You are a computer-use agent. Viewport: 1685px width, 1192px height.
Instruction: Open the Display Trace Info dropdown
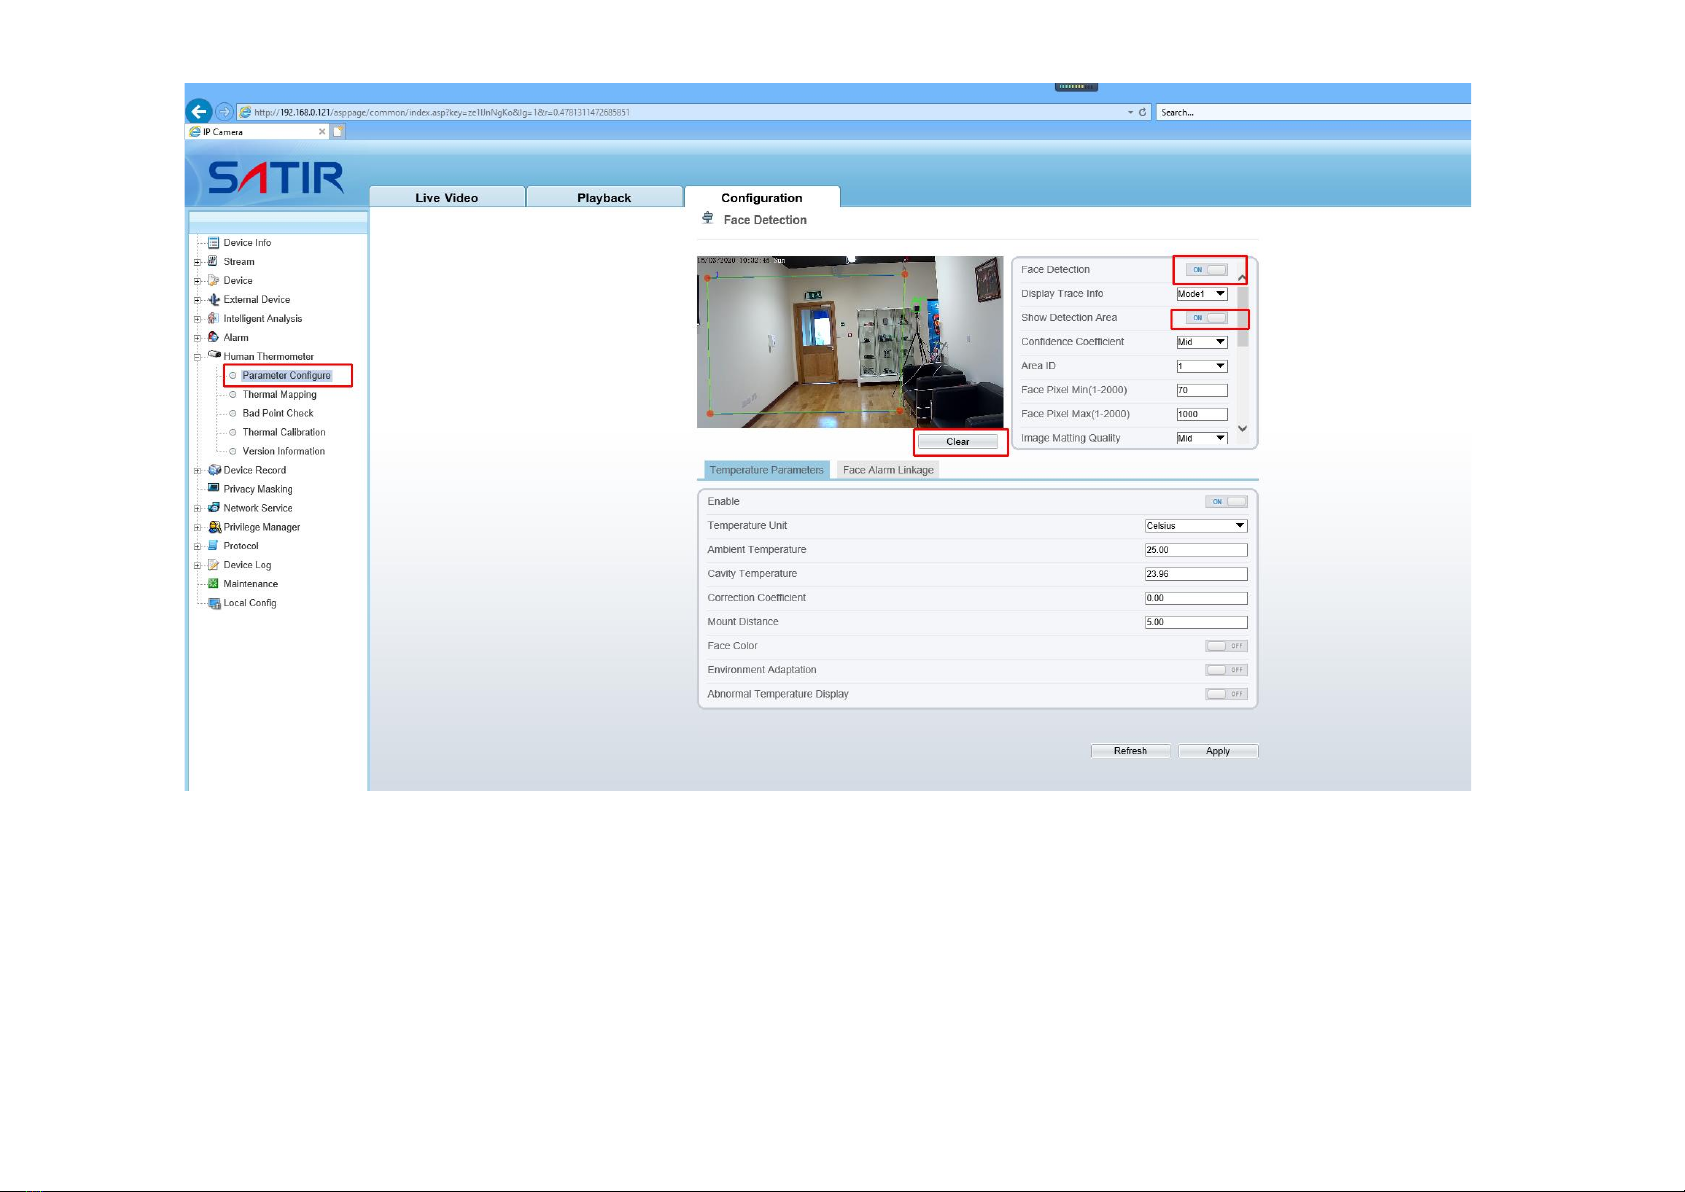coord(1202,294)
